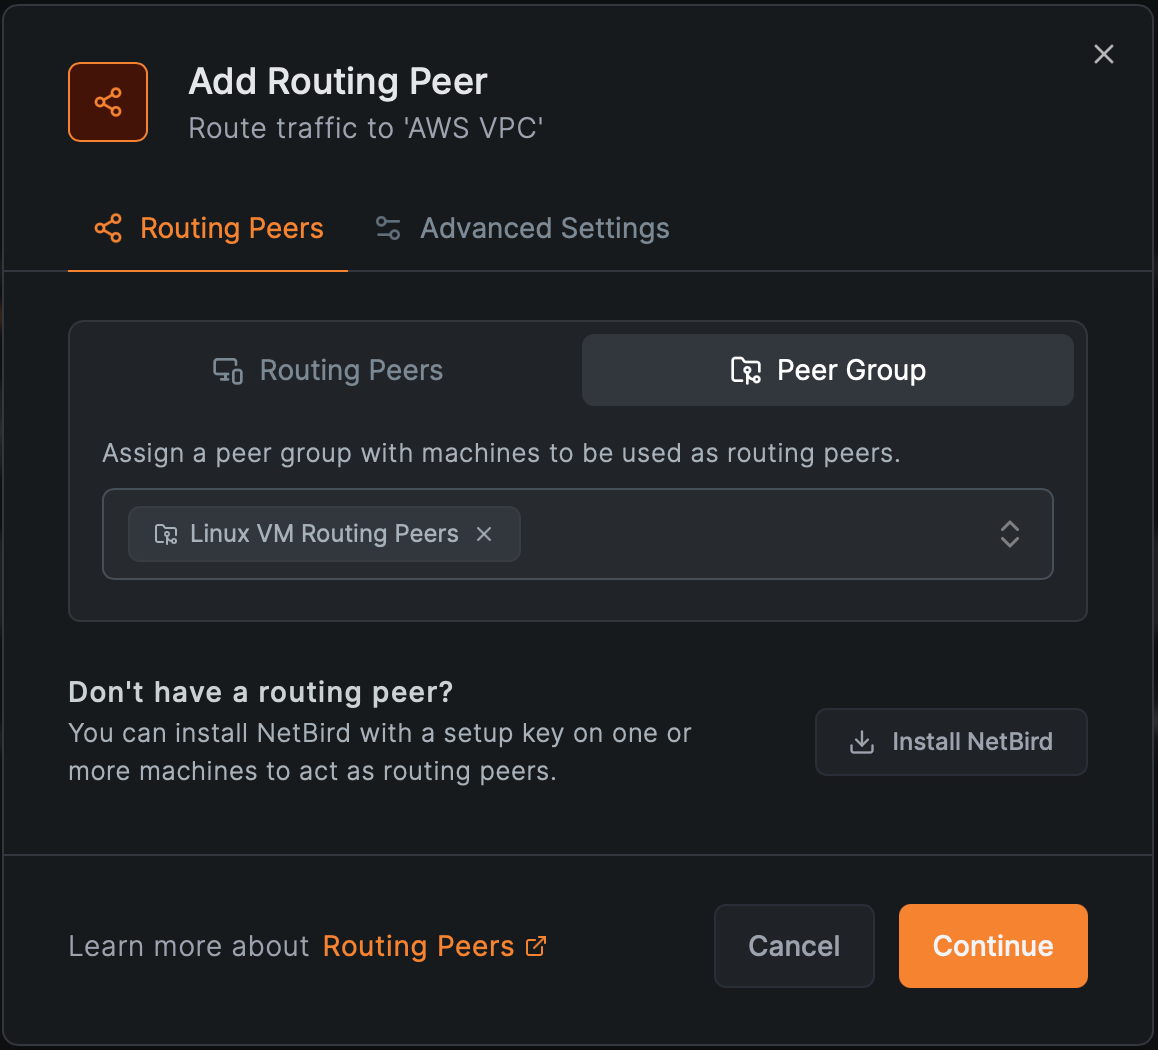
Task: Click the peer group icon on Peer Group button
Action: pos(745,370)
